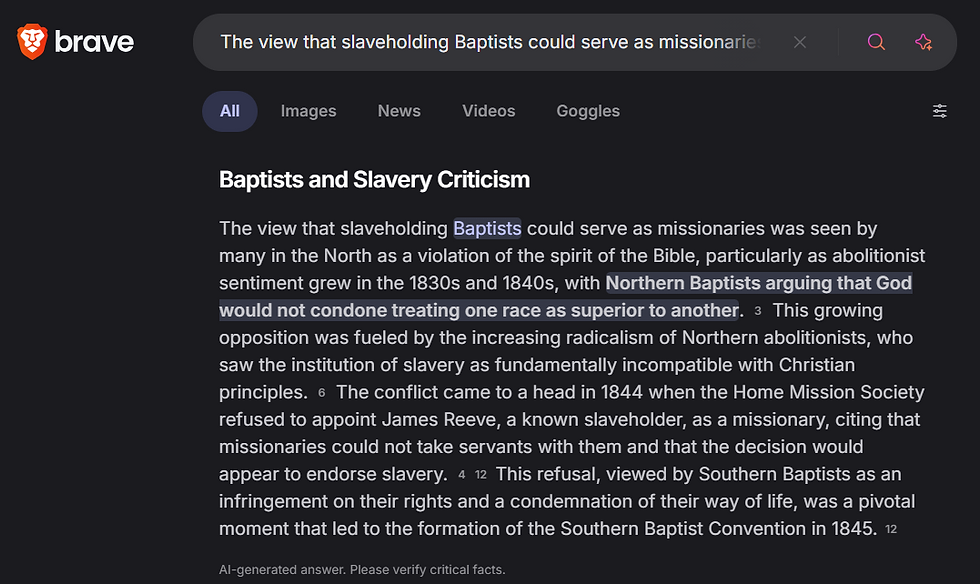Viewport: 980px width, 584px height.
Task: Open citation 12 after 'endorse slavery.'
Action: 481,475
